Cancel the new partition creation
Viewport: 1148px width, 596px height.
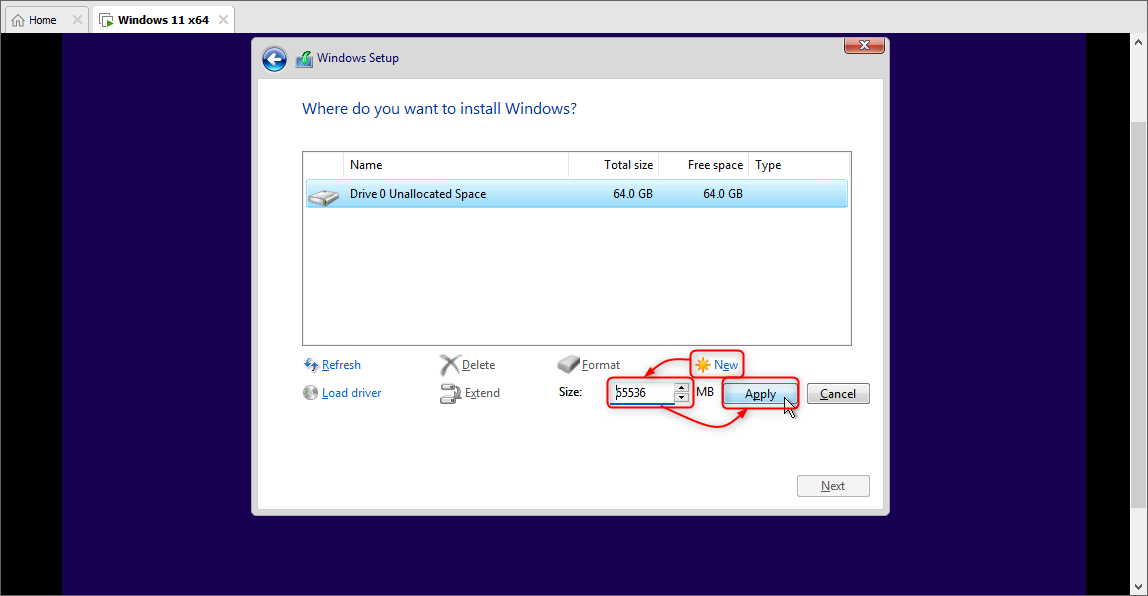(x=838, y=394)
